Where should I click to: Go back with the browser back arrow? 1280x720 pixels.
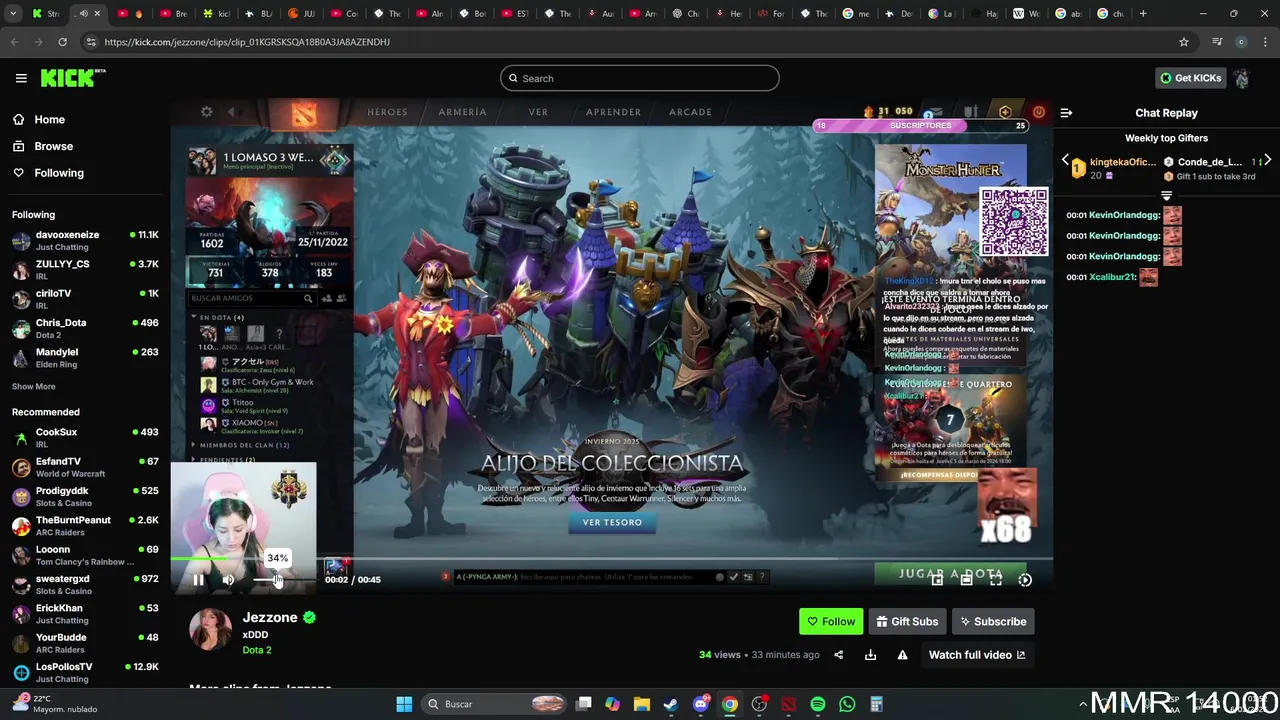[x=13, y=42]
